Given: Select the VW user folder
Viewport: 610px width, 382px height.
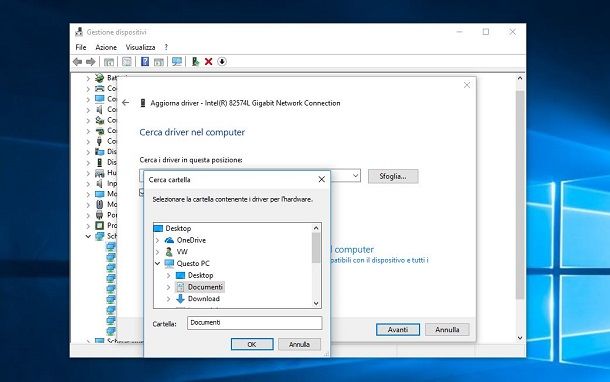Looking at the screenshot, I should (177, 252).
